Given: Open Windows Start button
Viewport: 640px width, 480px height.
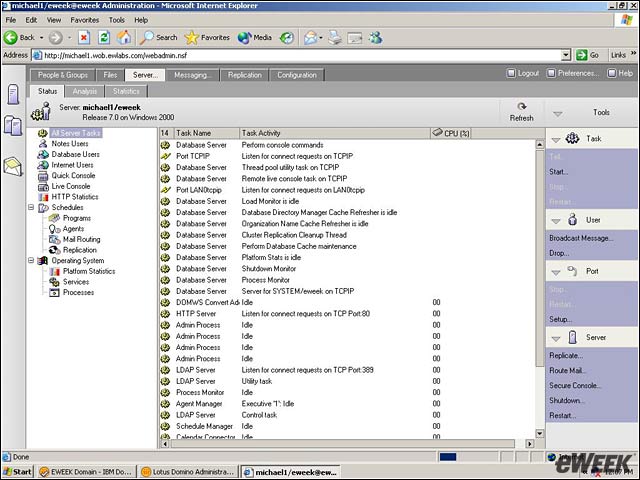Looking at the screenshot, I should coord(17,472).
